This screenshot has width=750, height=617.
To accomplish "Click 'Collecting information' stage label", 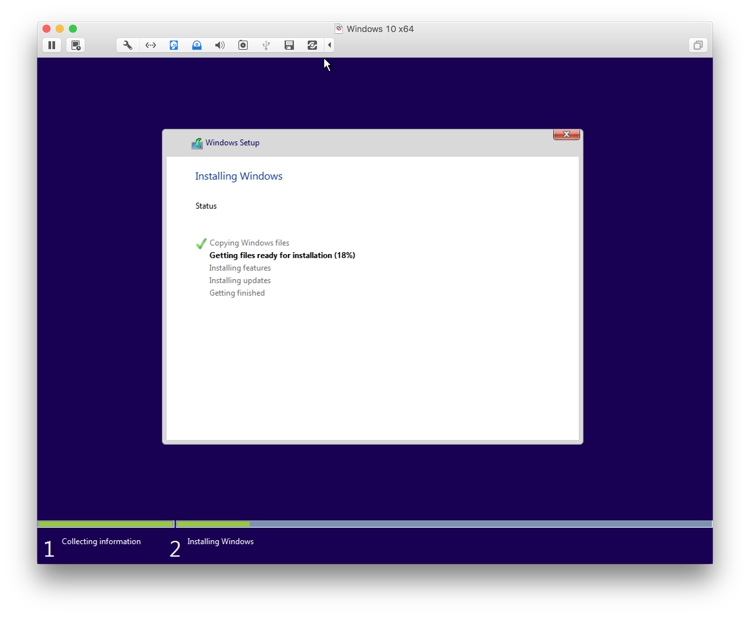I will pos(101,541).
